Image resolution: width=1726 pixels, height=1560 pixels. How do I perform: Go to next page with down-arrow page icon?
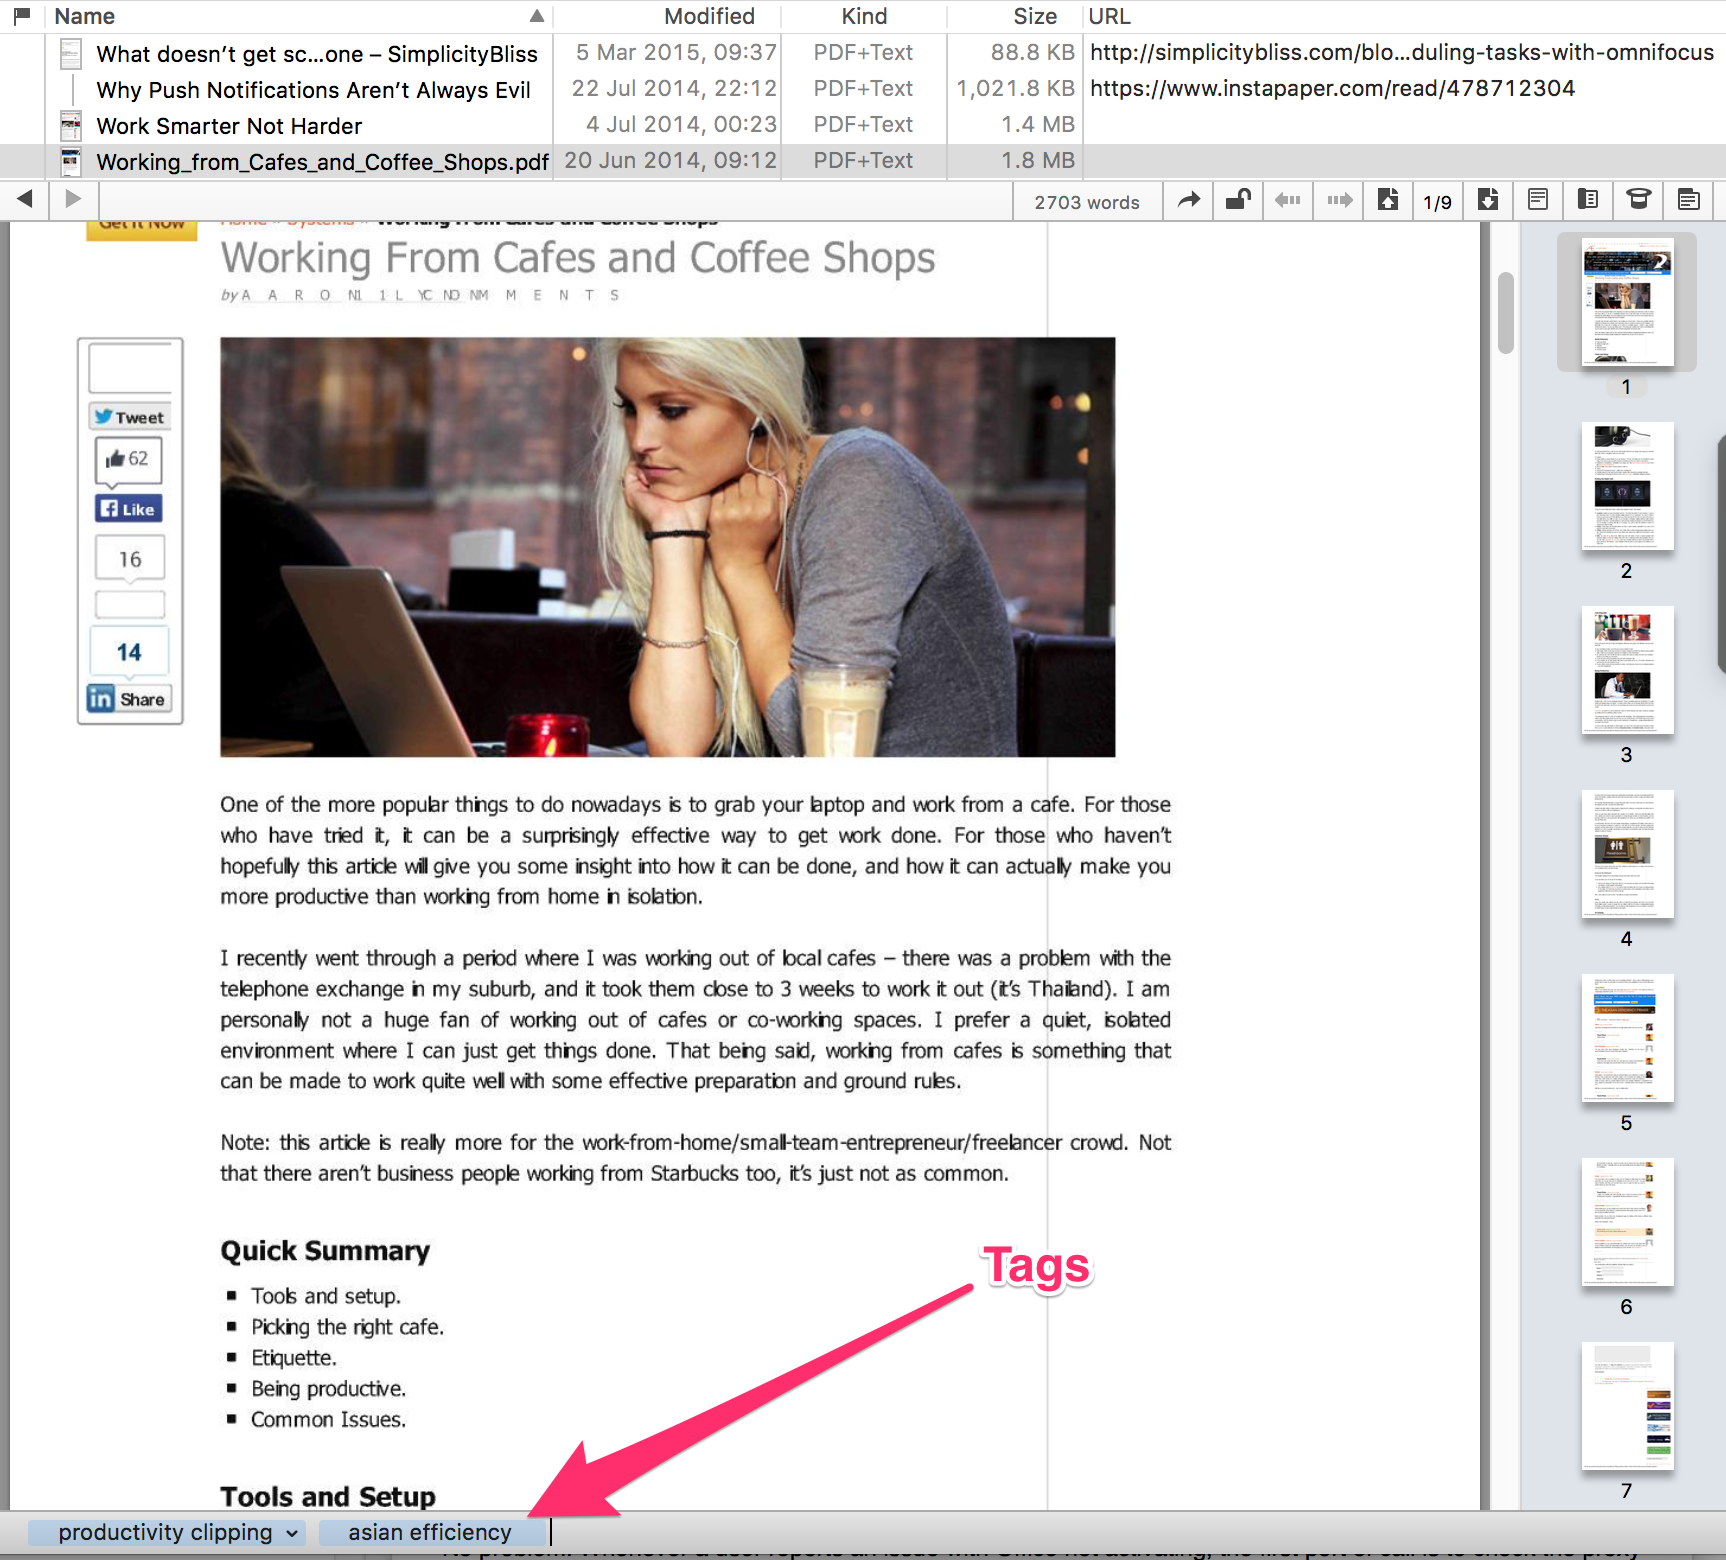1488,200
